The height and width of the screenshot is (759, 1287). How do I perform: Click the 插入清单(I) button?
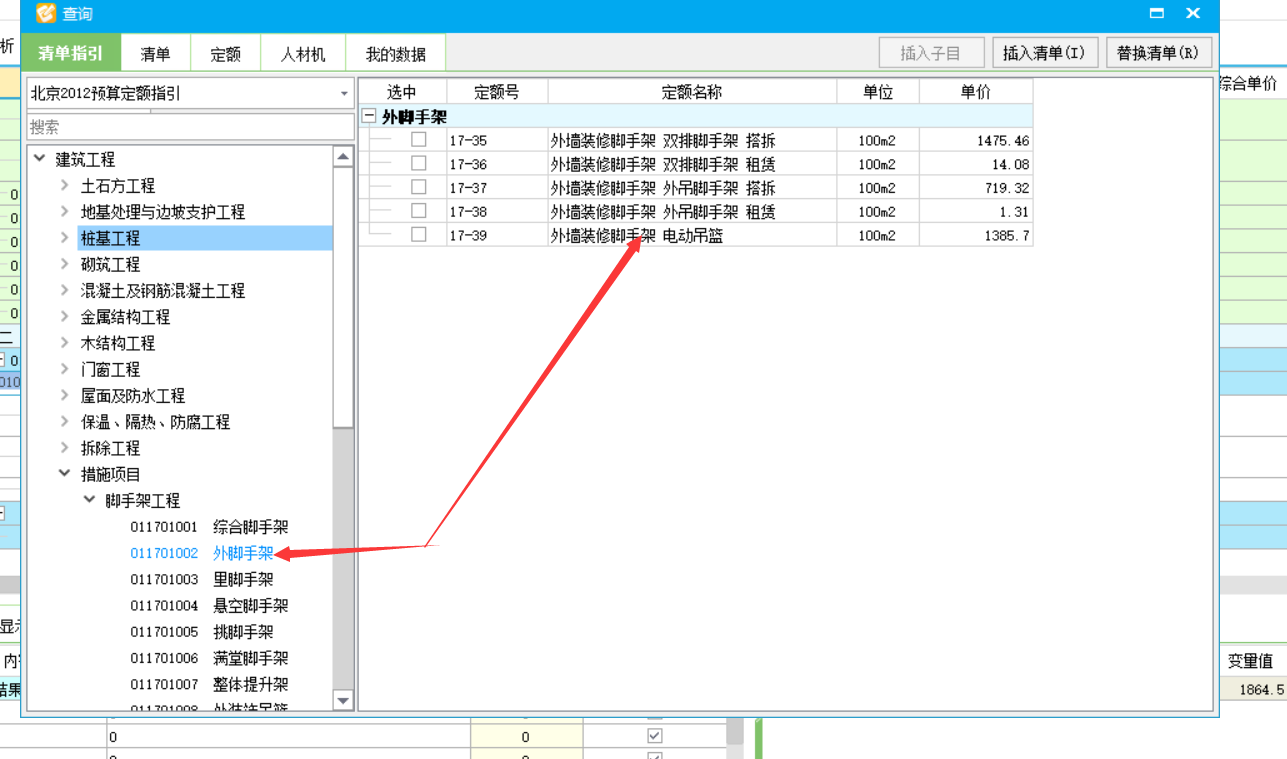[x=1044, y=53]
